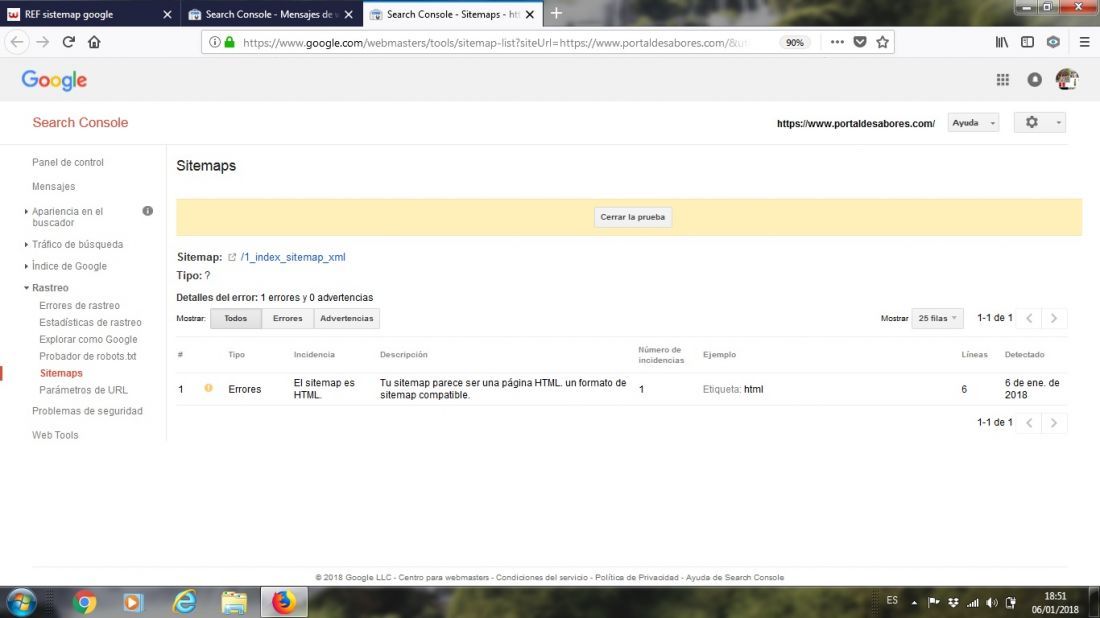Image resolution: width=1100 pixels, height=618 pixels.
Task: Click Cerrar la prueba button
Action: tap(632, 217)
